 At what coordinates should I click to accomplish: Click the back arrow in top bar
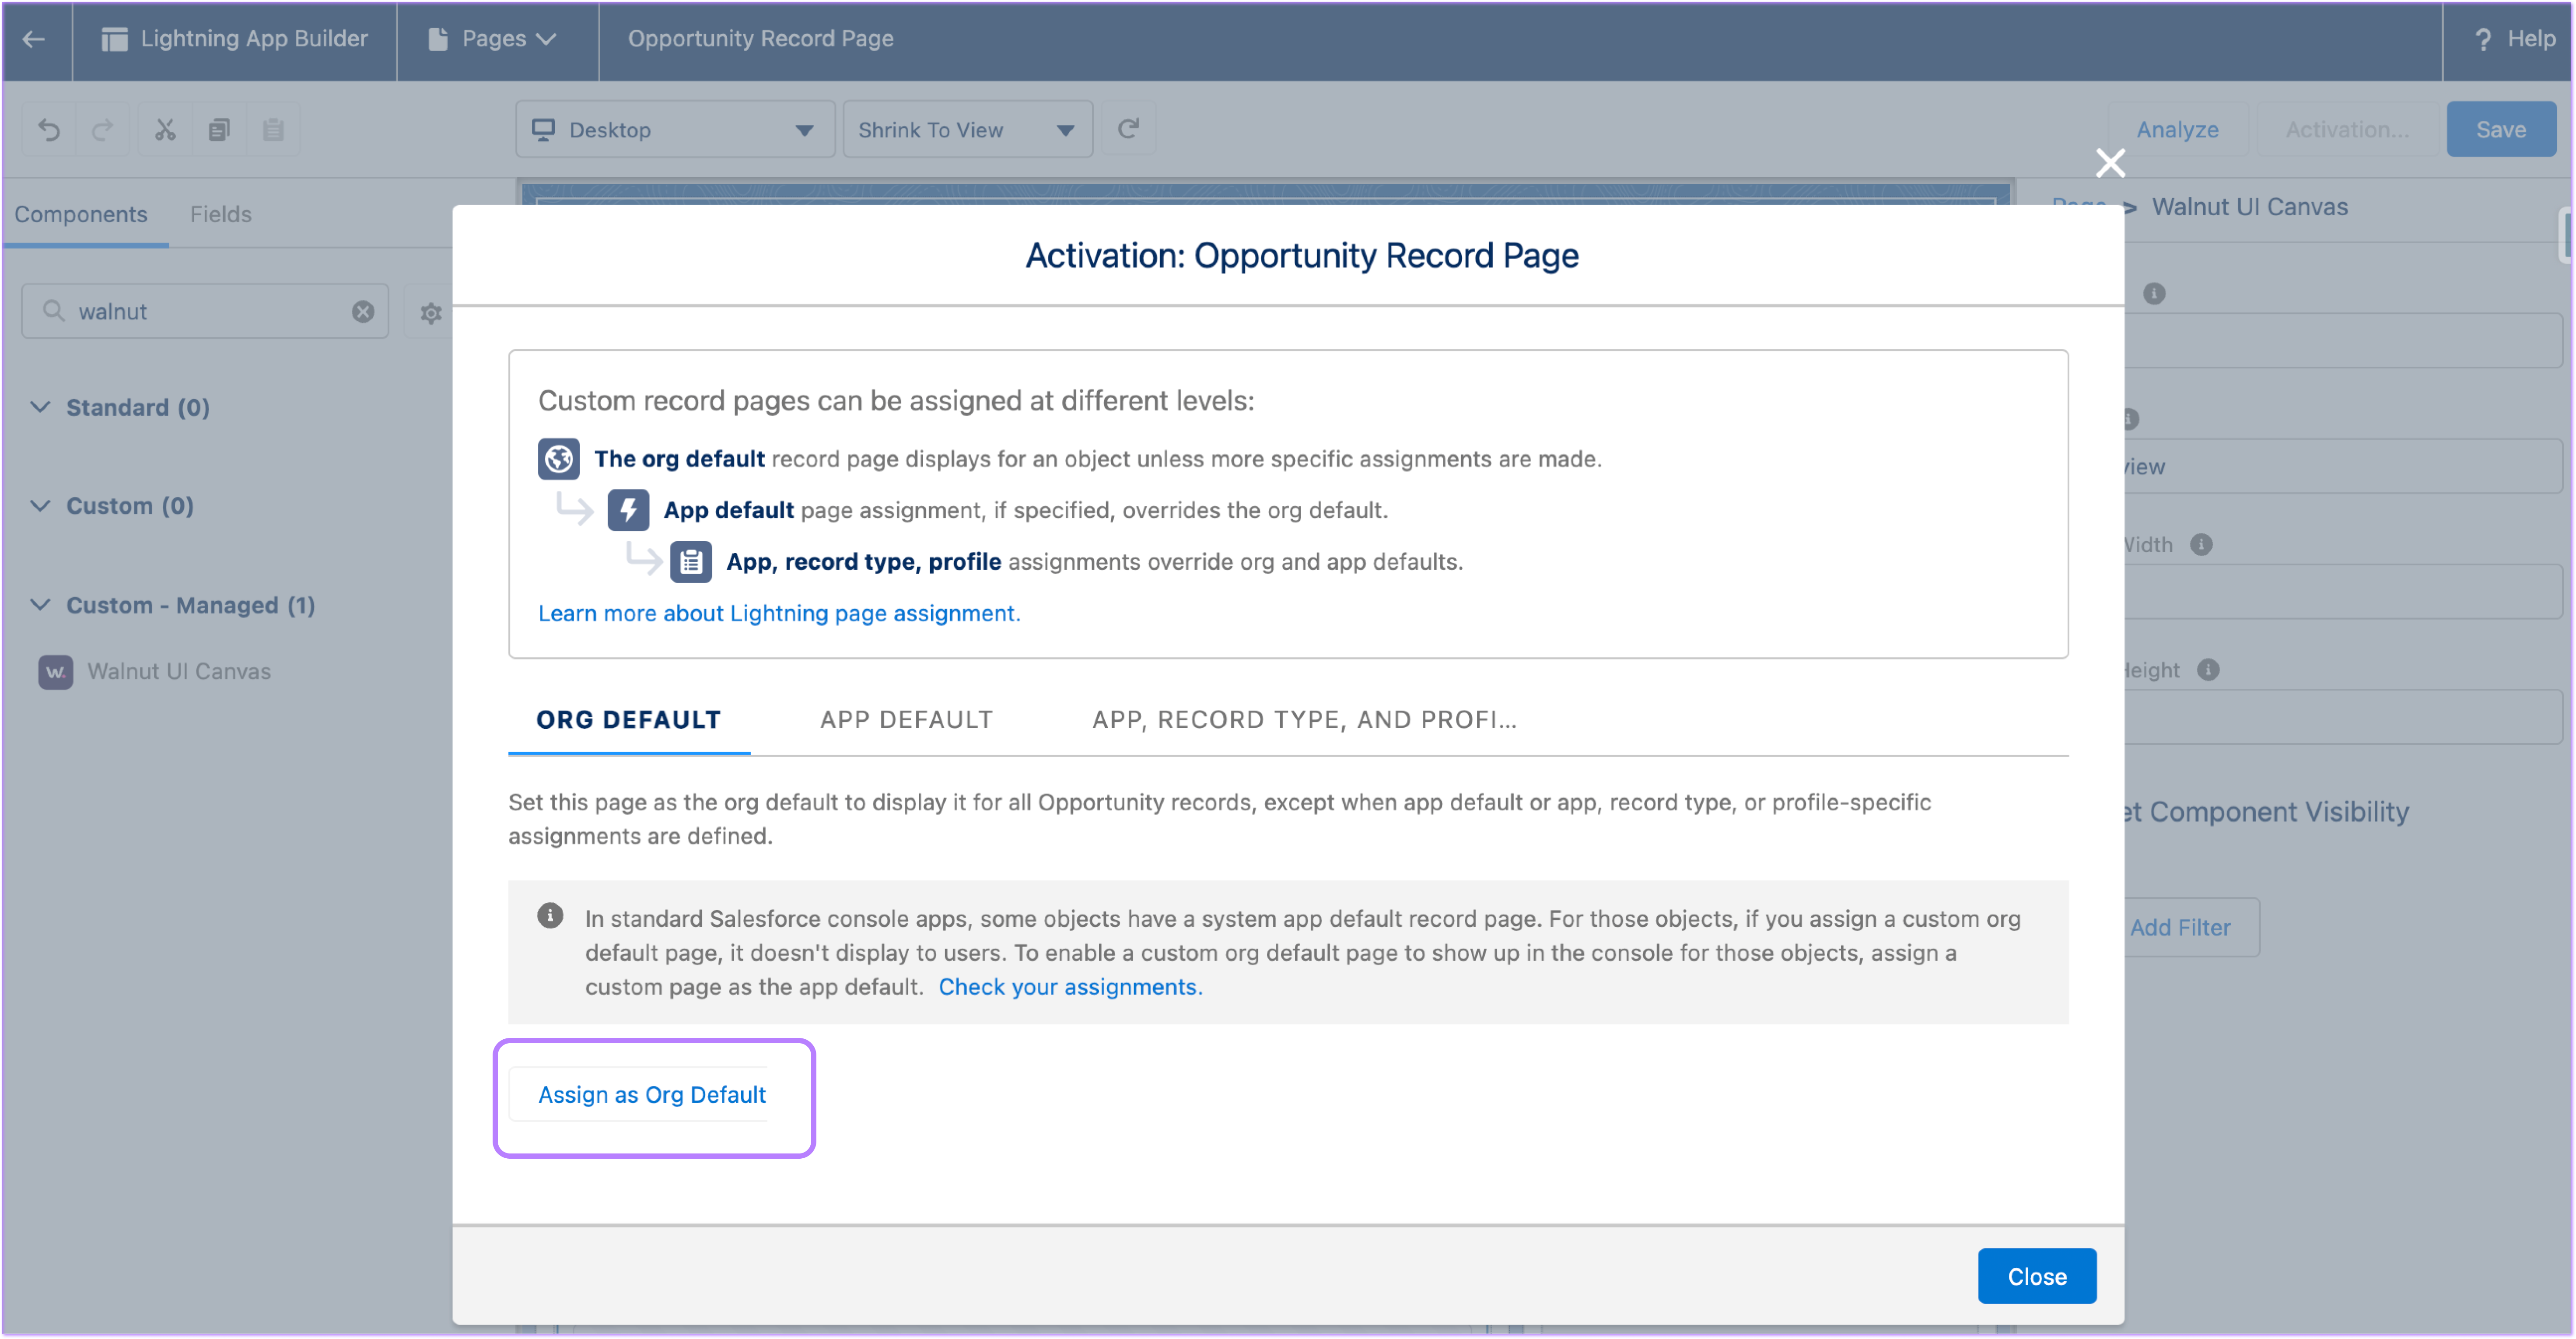click(34, 39)
